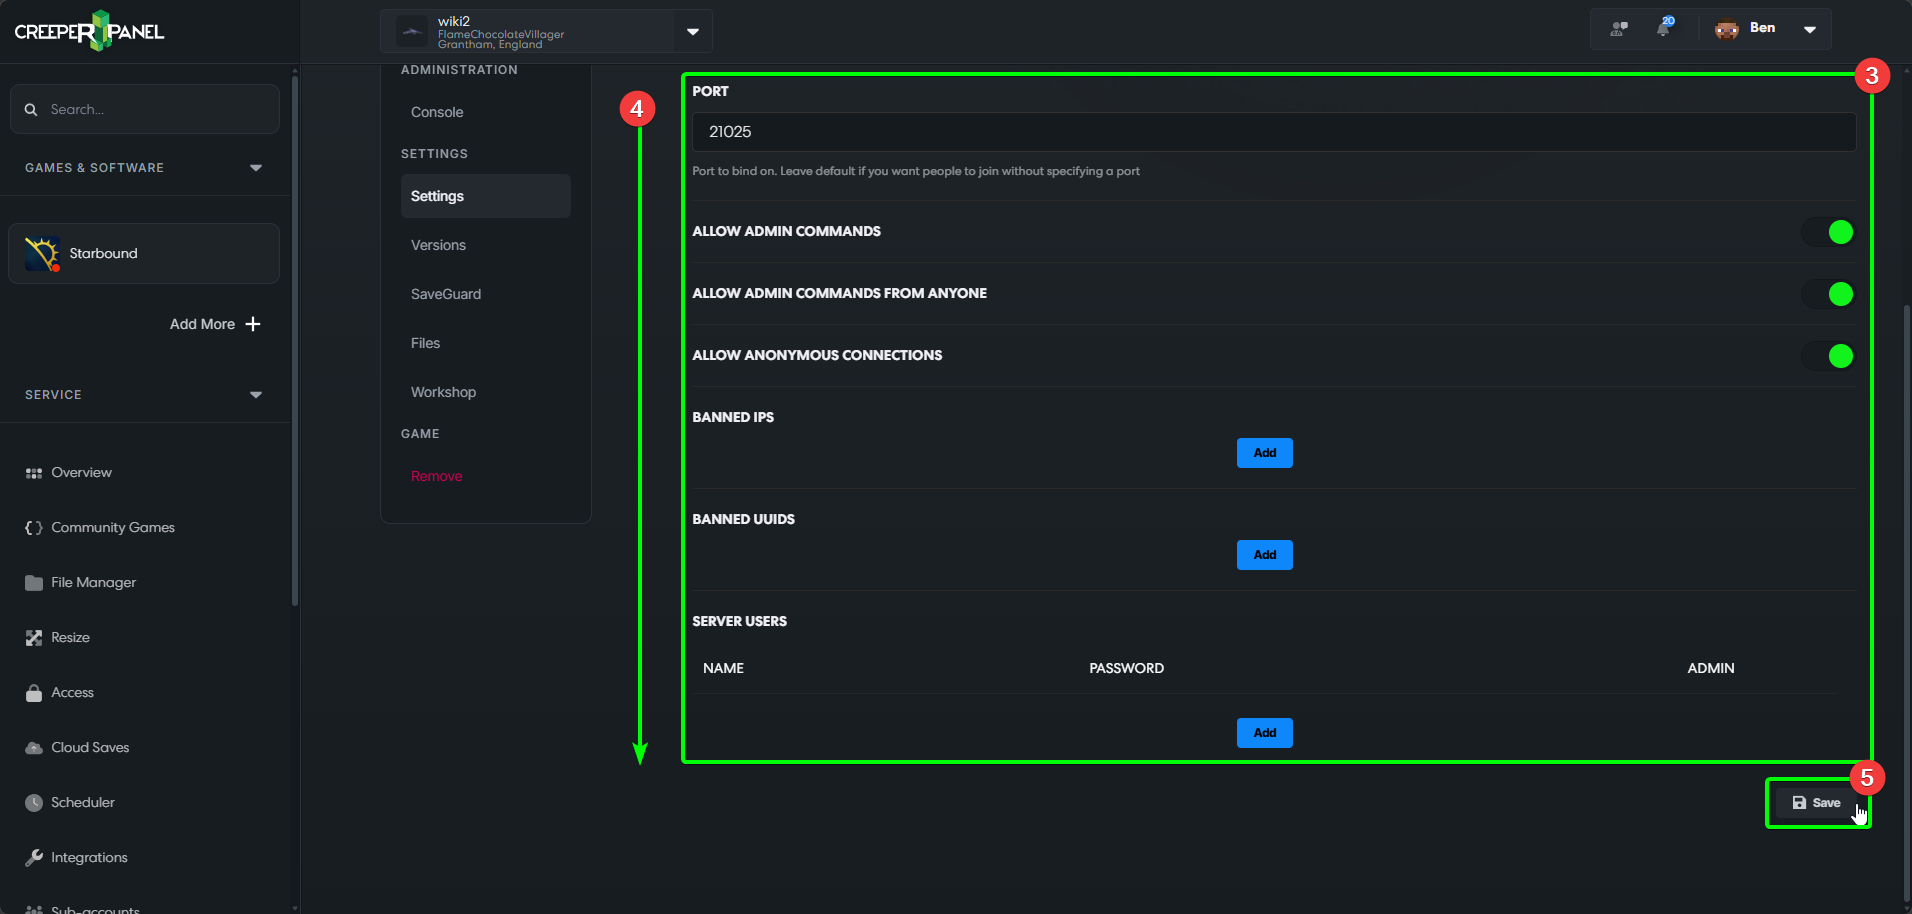Open the Console menu item
The image size is (1912, 914).
pos(437,112)
